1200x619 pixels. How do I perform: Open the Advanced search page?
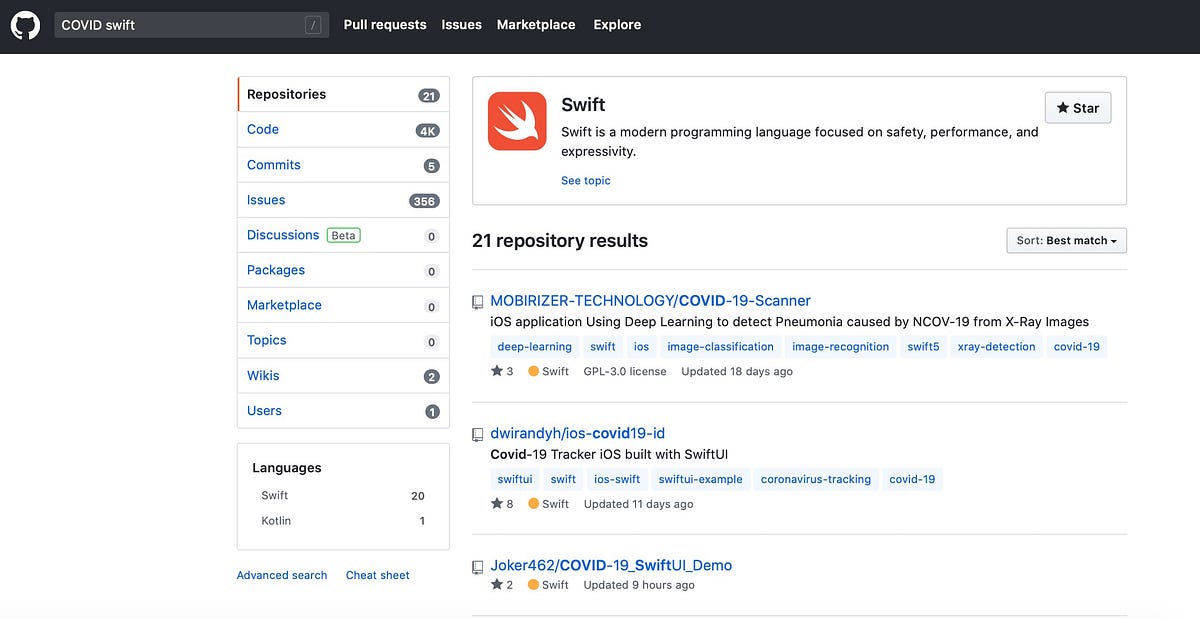281,574
